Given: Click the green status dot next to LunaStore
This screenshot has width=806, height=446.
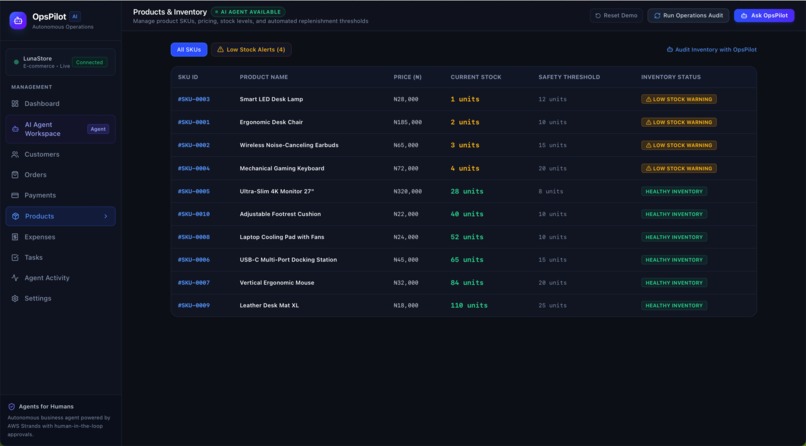Looking at the screenshot, I should tap(16, 62).
